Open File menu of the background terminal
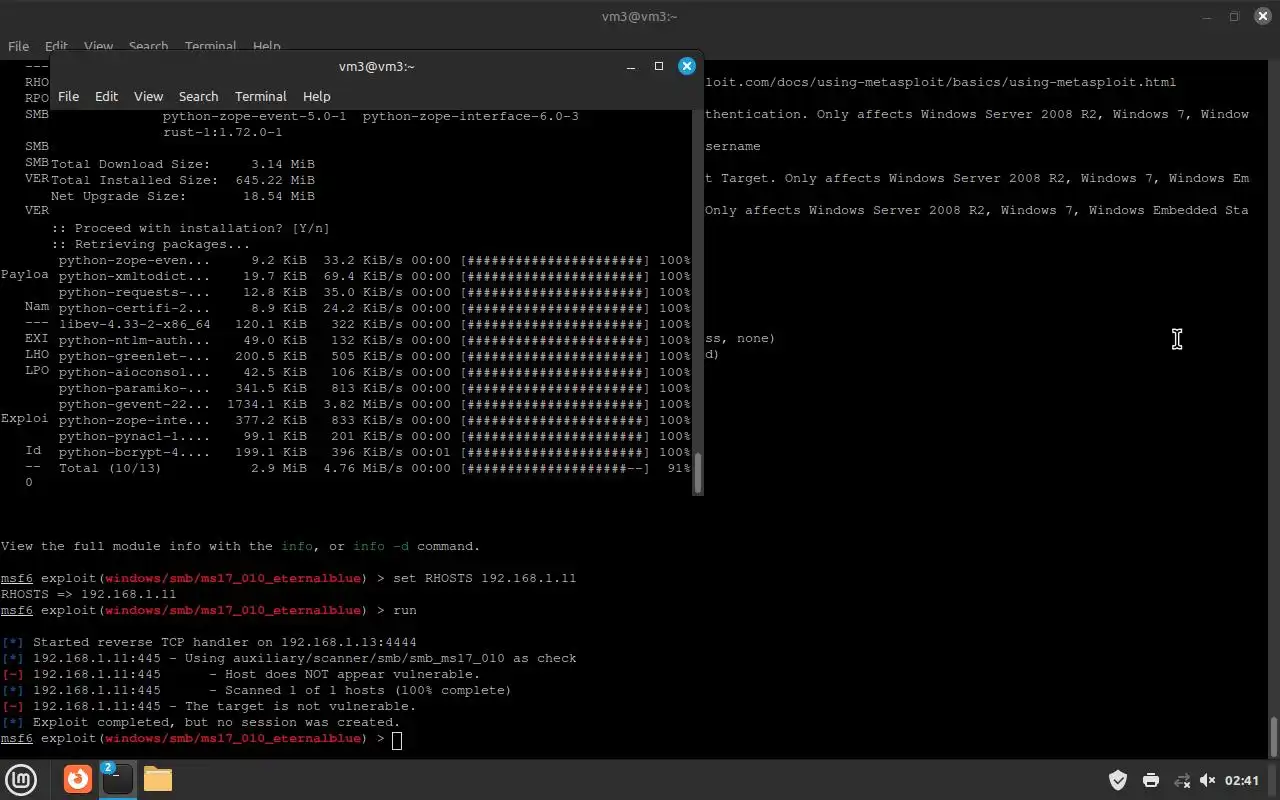Screen dimensions: 1280x800 coord(18,46)
